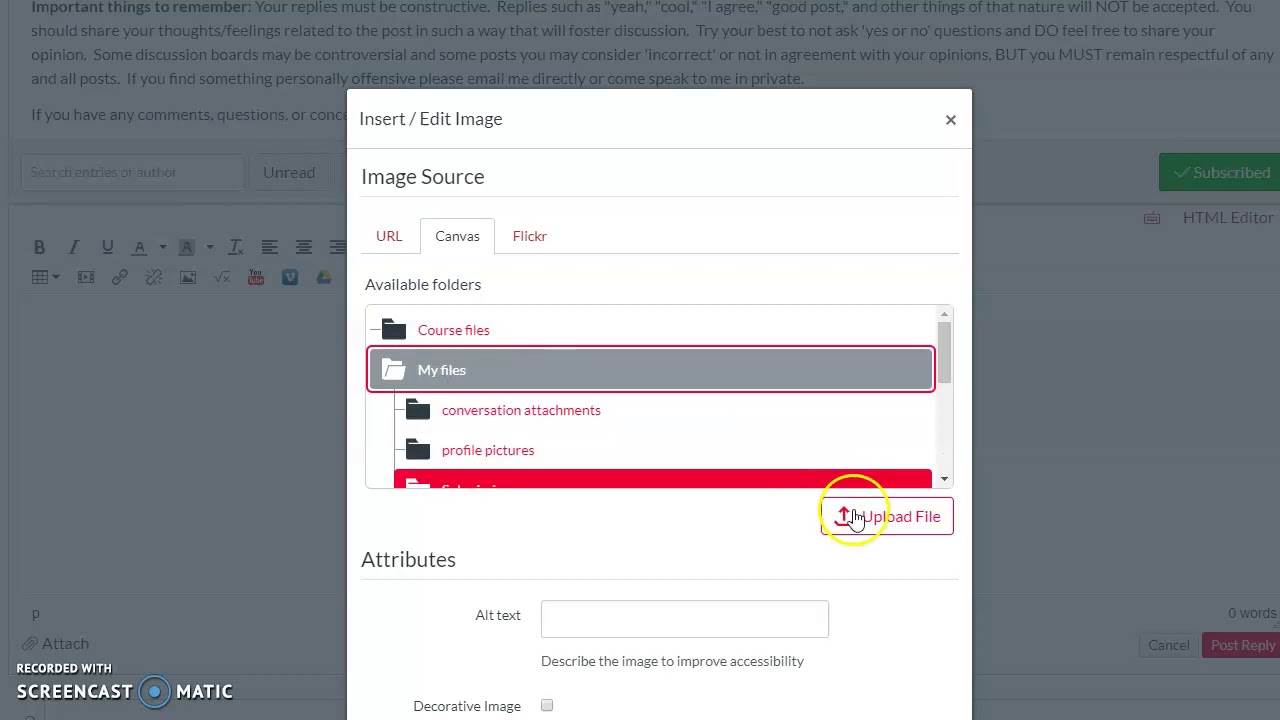Open the conversation attachments folder
This screenshot has width=1280, height=720.
[520, 410]
